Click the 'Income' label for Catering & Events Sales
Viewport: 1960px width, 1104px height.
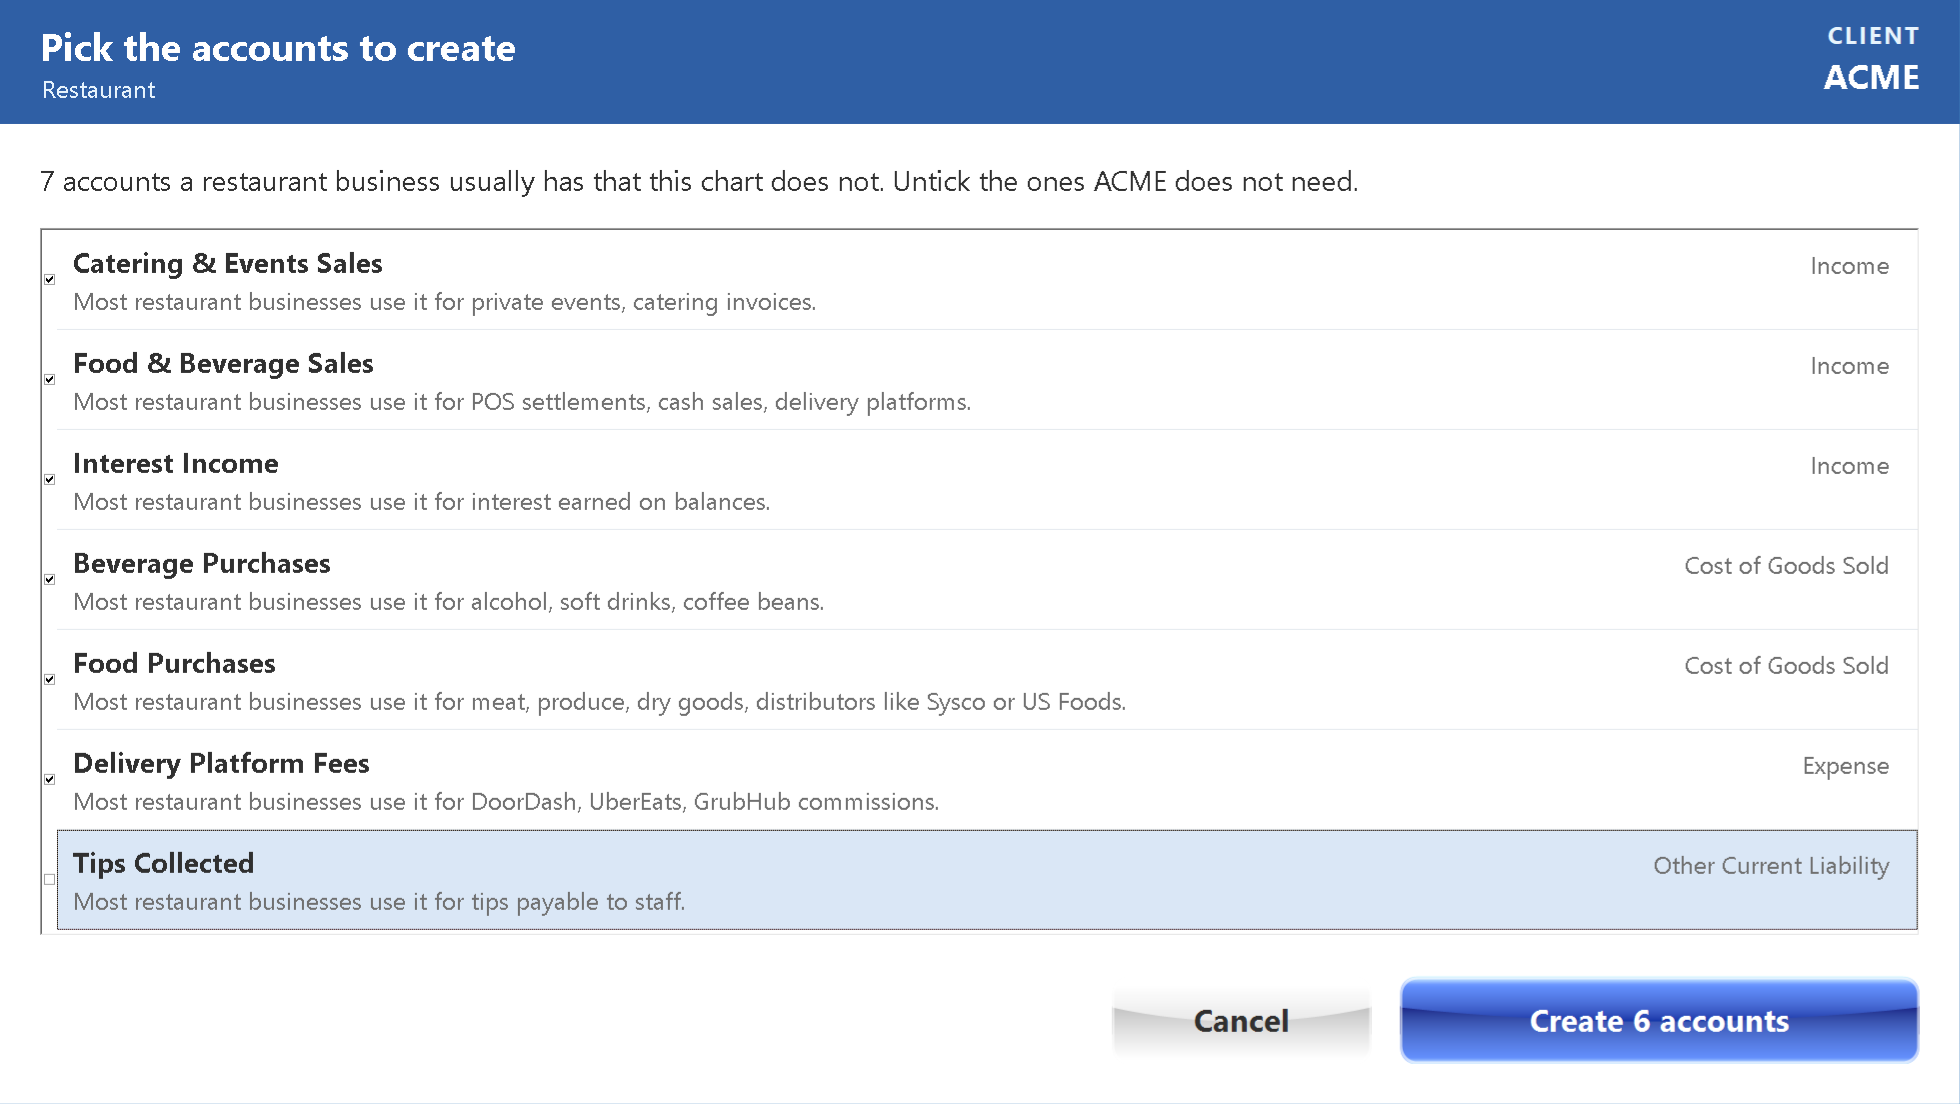point(1850,266)
